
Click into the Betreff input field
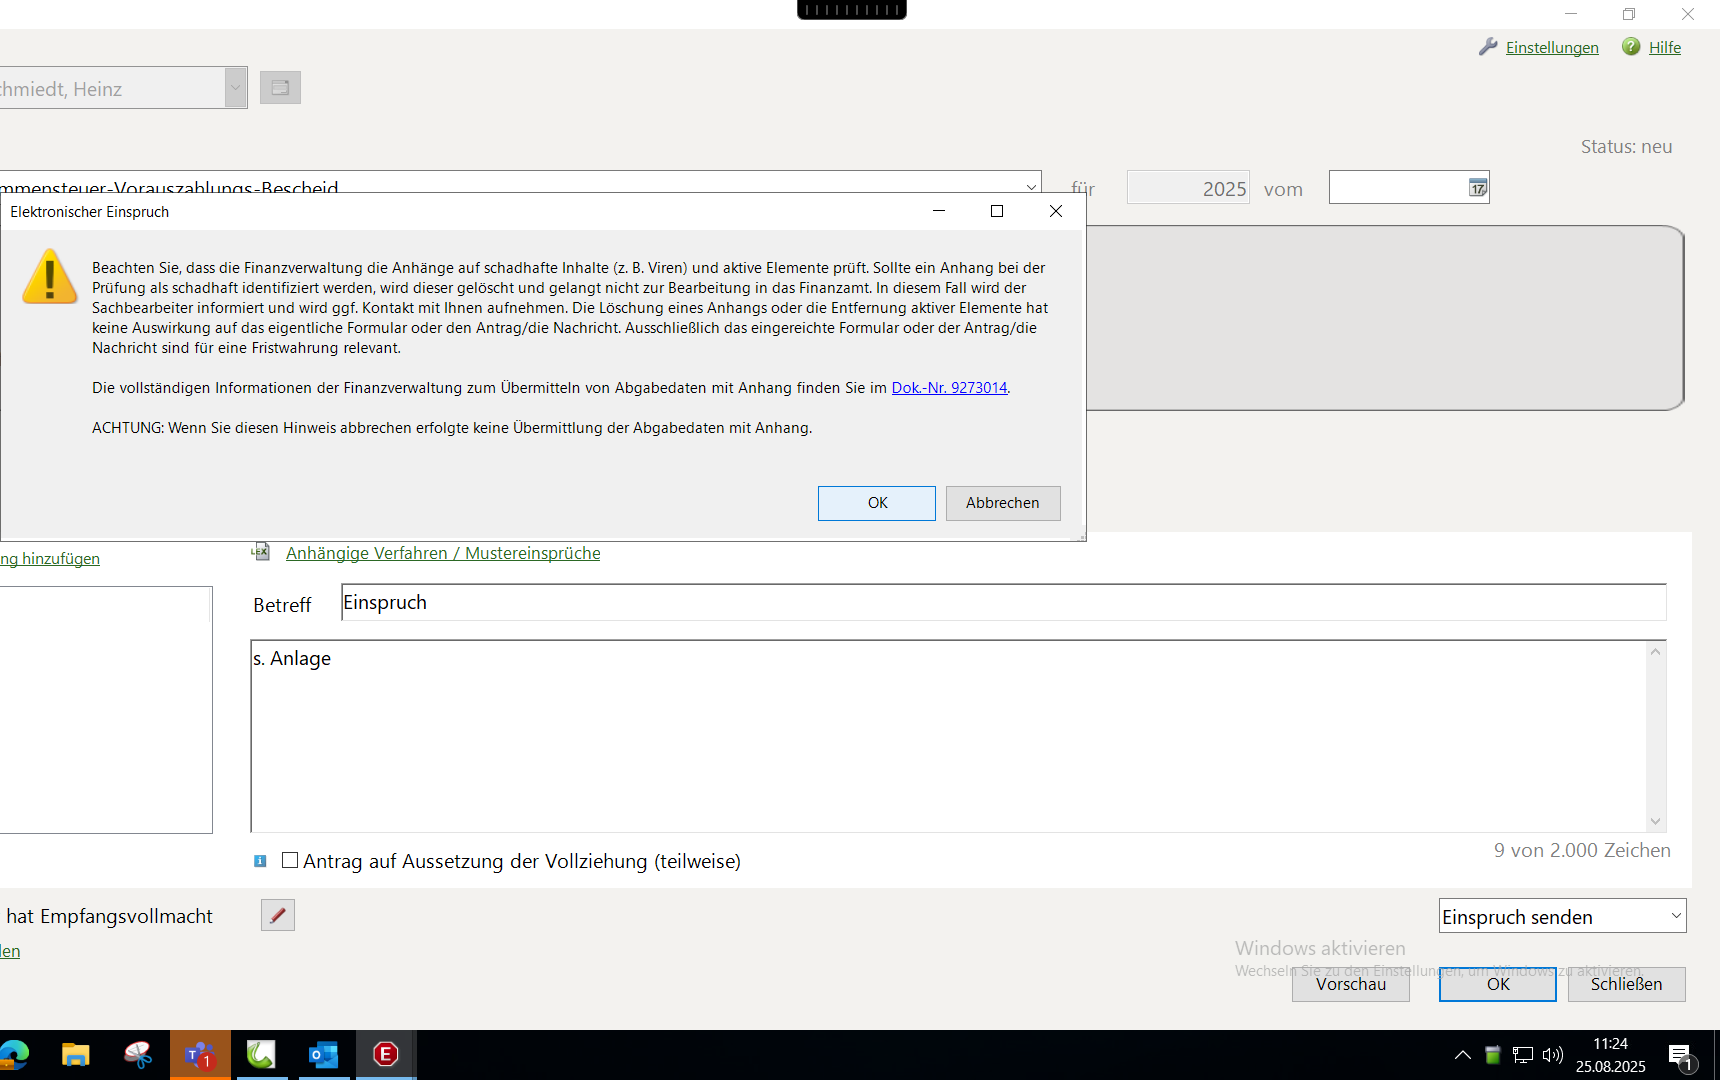click(x=1000, y=603)
